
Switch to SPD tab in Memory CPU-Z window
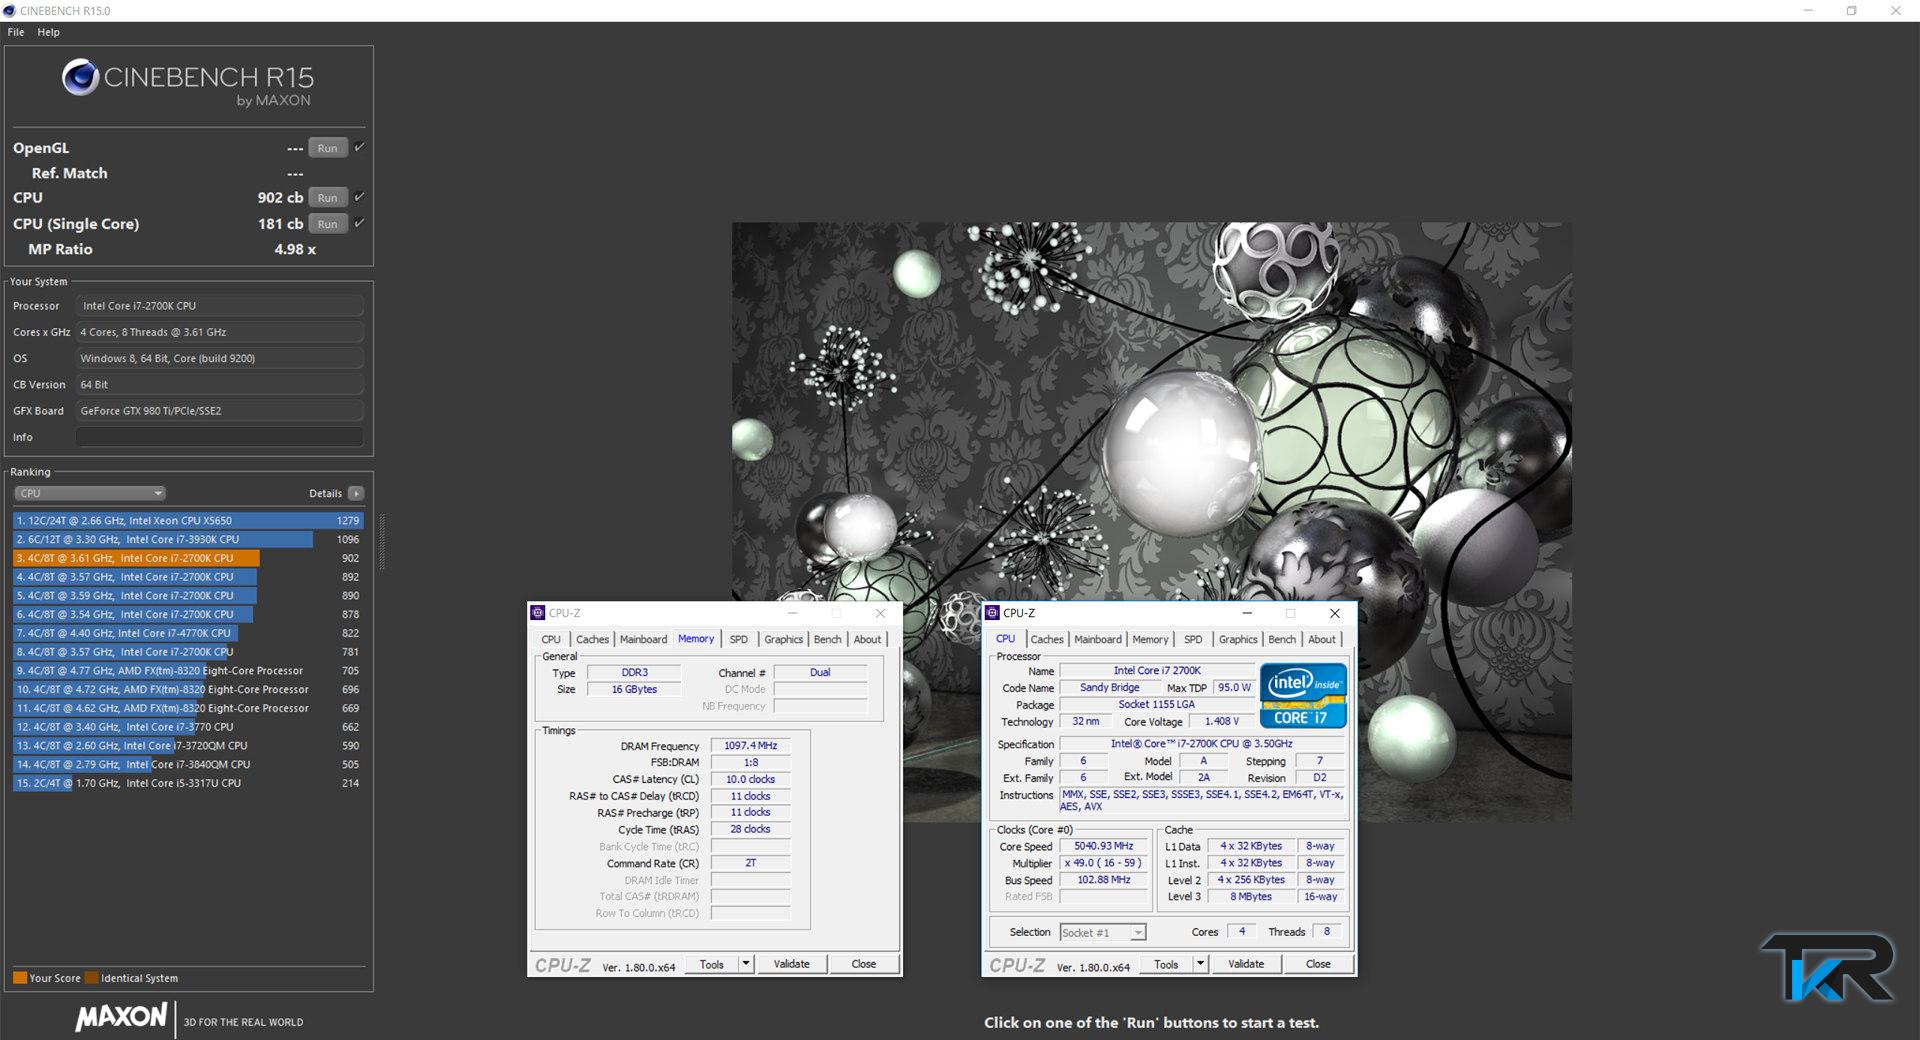coord(738,639)
